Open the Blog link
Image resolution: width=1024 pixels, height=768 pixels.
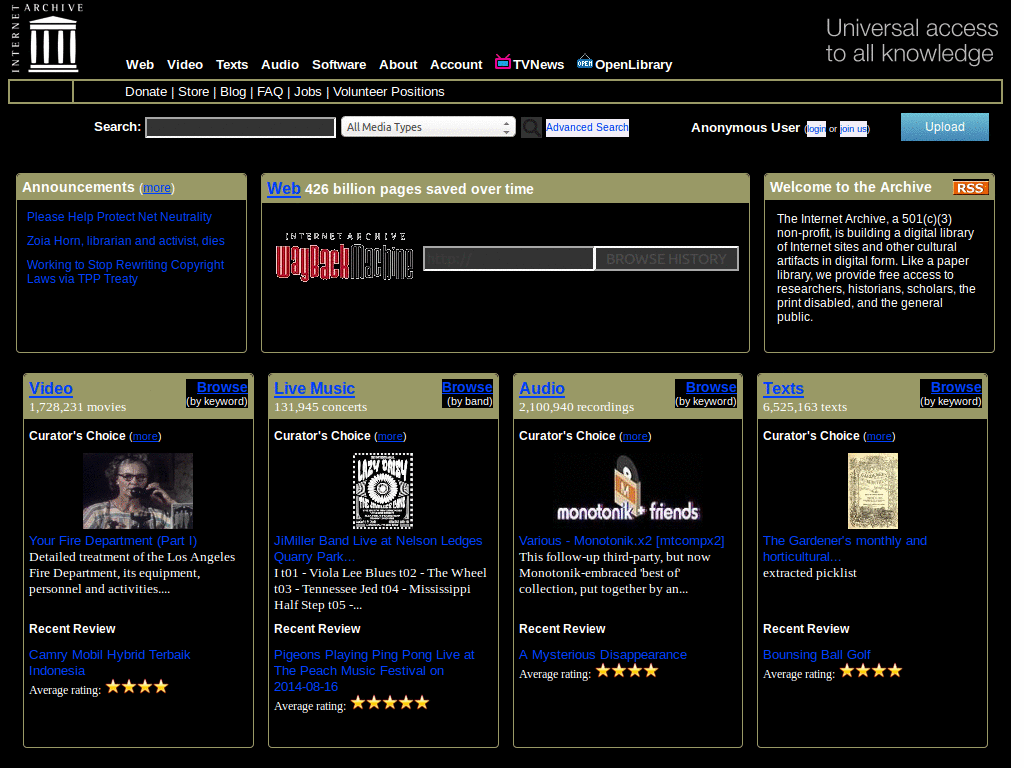233,92
